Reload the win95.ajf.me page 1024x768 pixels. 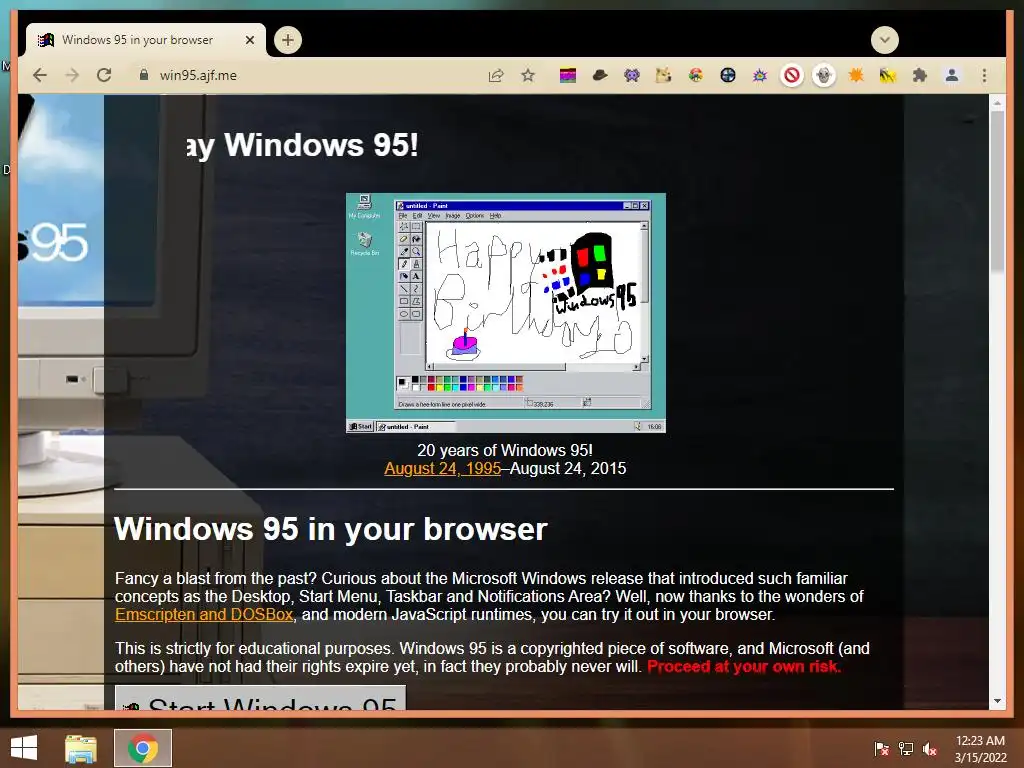104,75
